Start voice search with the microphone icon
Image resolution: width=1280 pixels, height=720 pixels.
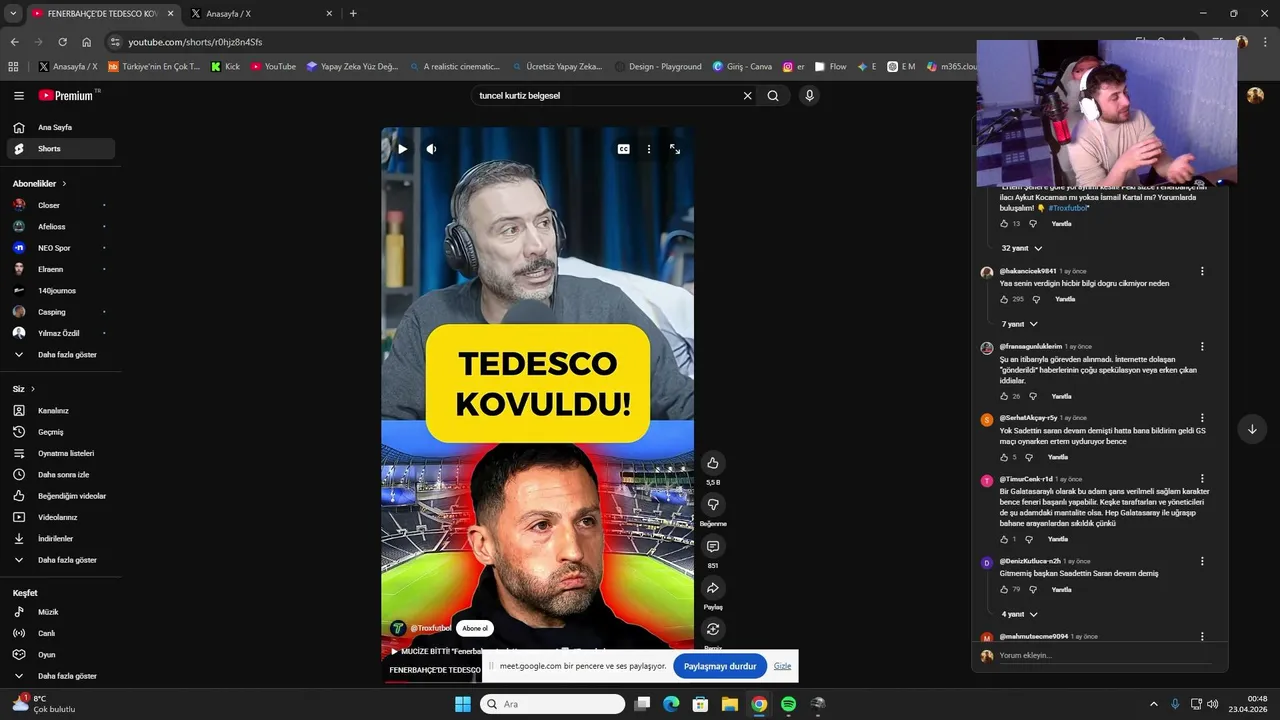click(809, 96)
